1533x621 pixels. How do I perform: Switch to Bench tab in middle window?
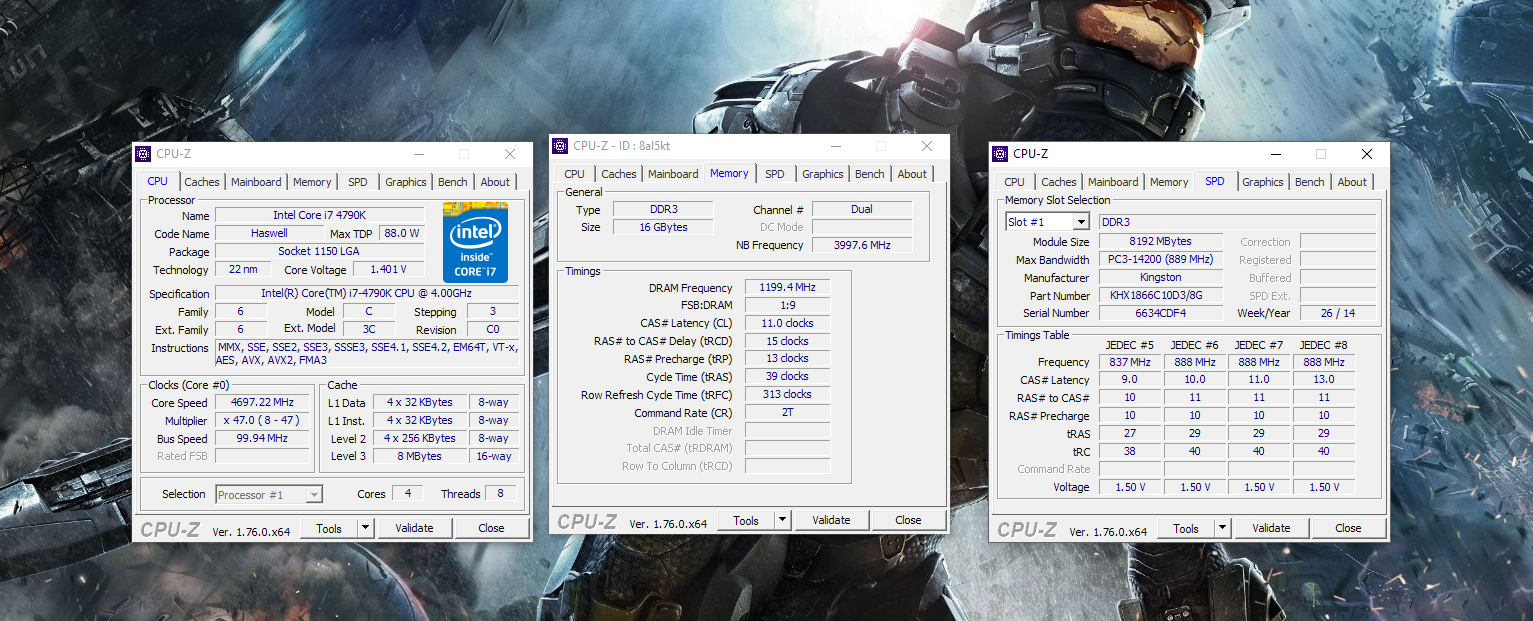tap(870, 174)
